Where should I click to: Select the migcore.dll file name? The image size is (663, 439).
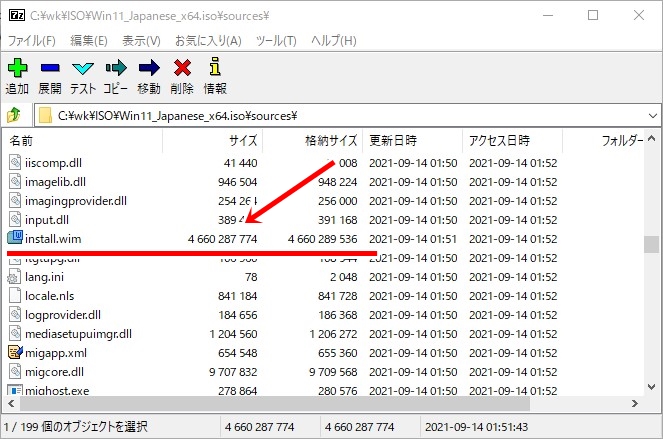point(54,372)
